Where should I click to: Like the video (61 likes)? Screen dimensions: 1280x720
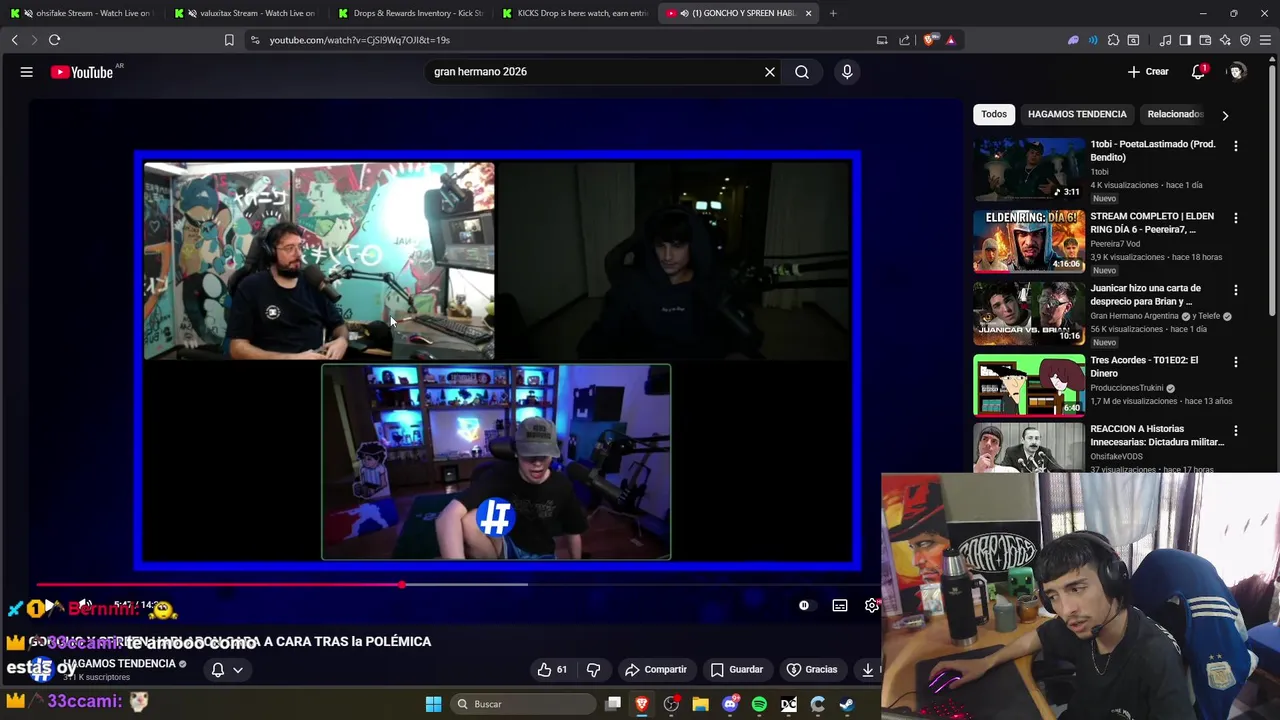[552, 669]
